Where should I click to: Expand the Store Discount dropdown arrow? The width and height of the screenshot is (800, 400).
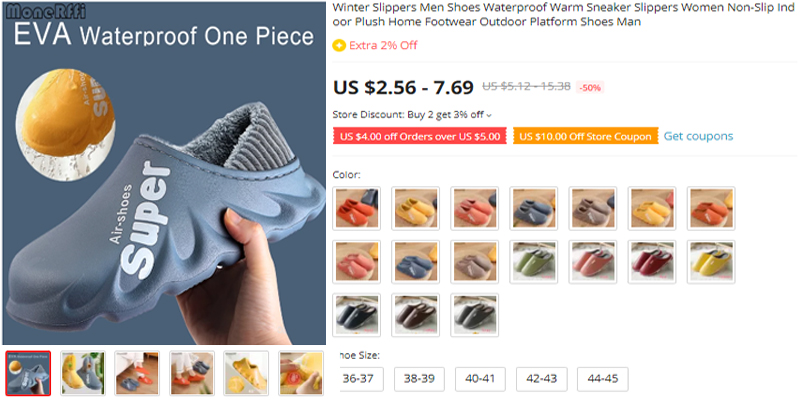pos(489,115)
